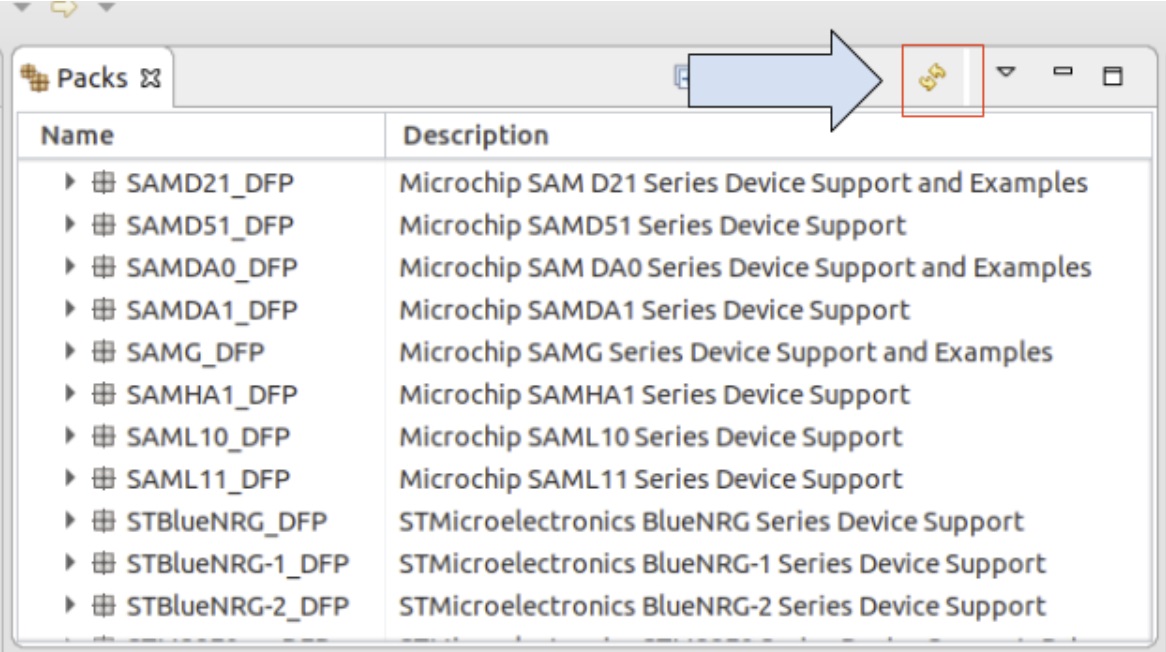Select the SAMDA1_DFP row name
This screenshot has width=1166, height=652.
[x=212, y=310]
